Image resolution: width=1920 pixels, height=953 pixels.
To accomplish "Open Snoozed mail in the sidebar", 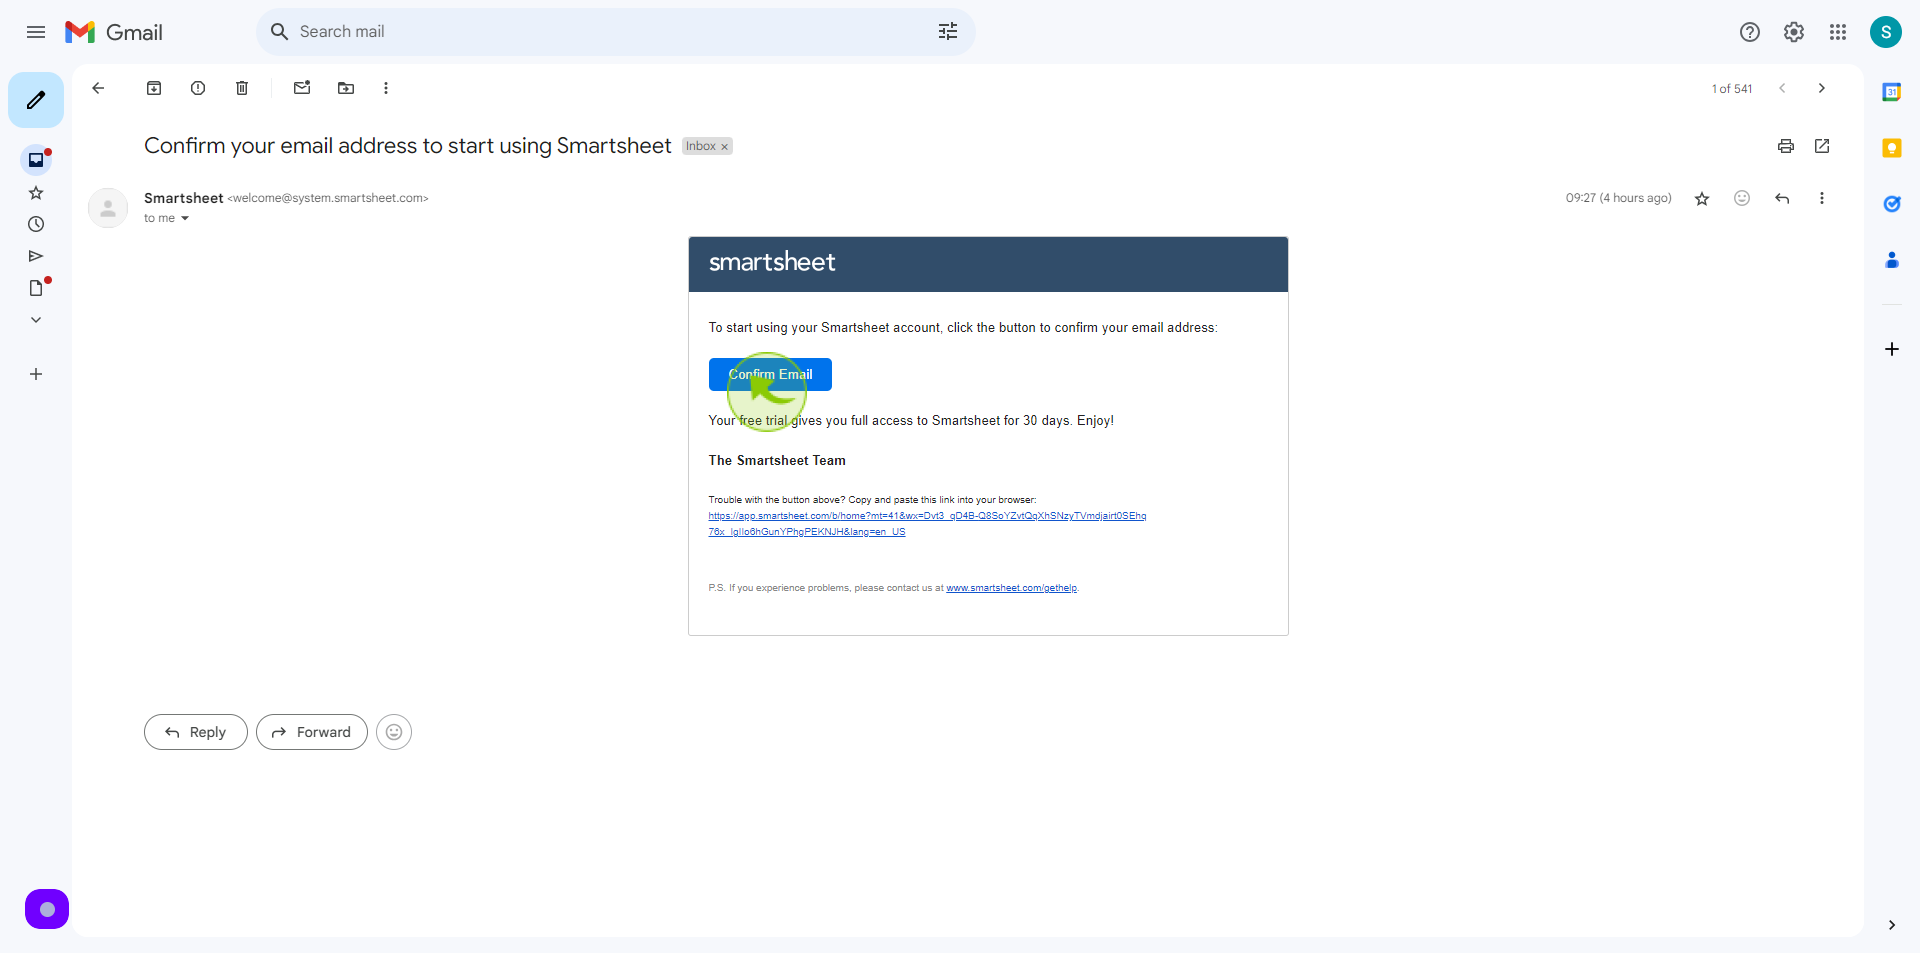I will (36, 224).
